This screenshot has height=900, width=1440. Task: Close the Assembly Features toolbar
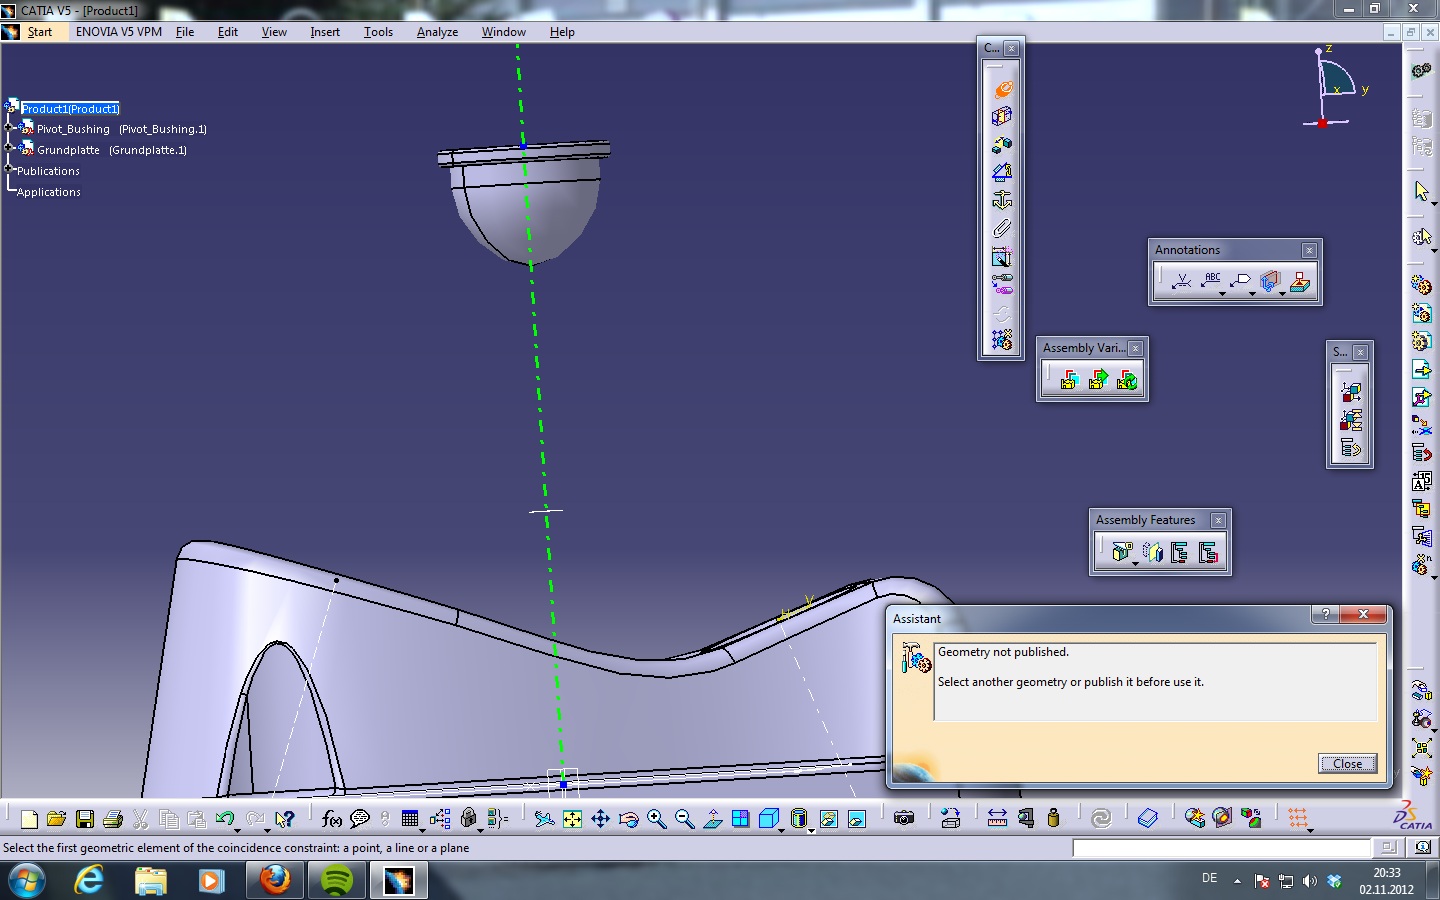point(1218,520)
